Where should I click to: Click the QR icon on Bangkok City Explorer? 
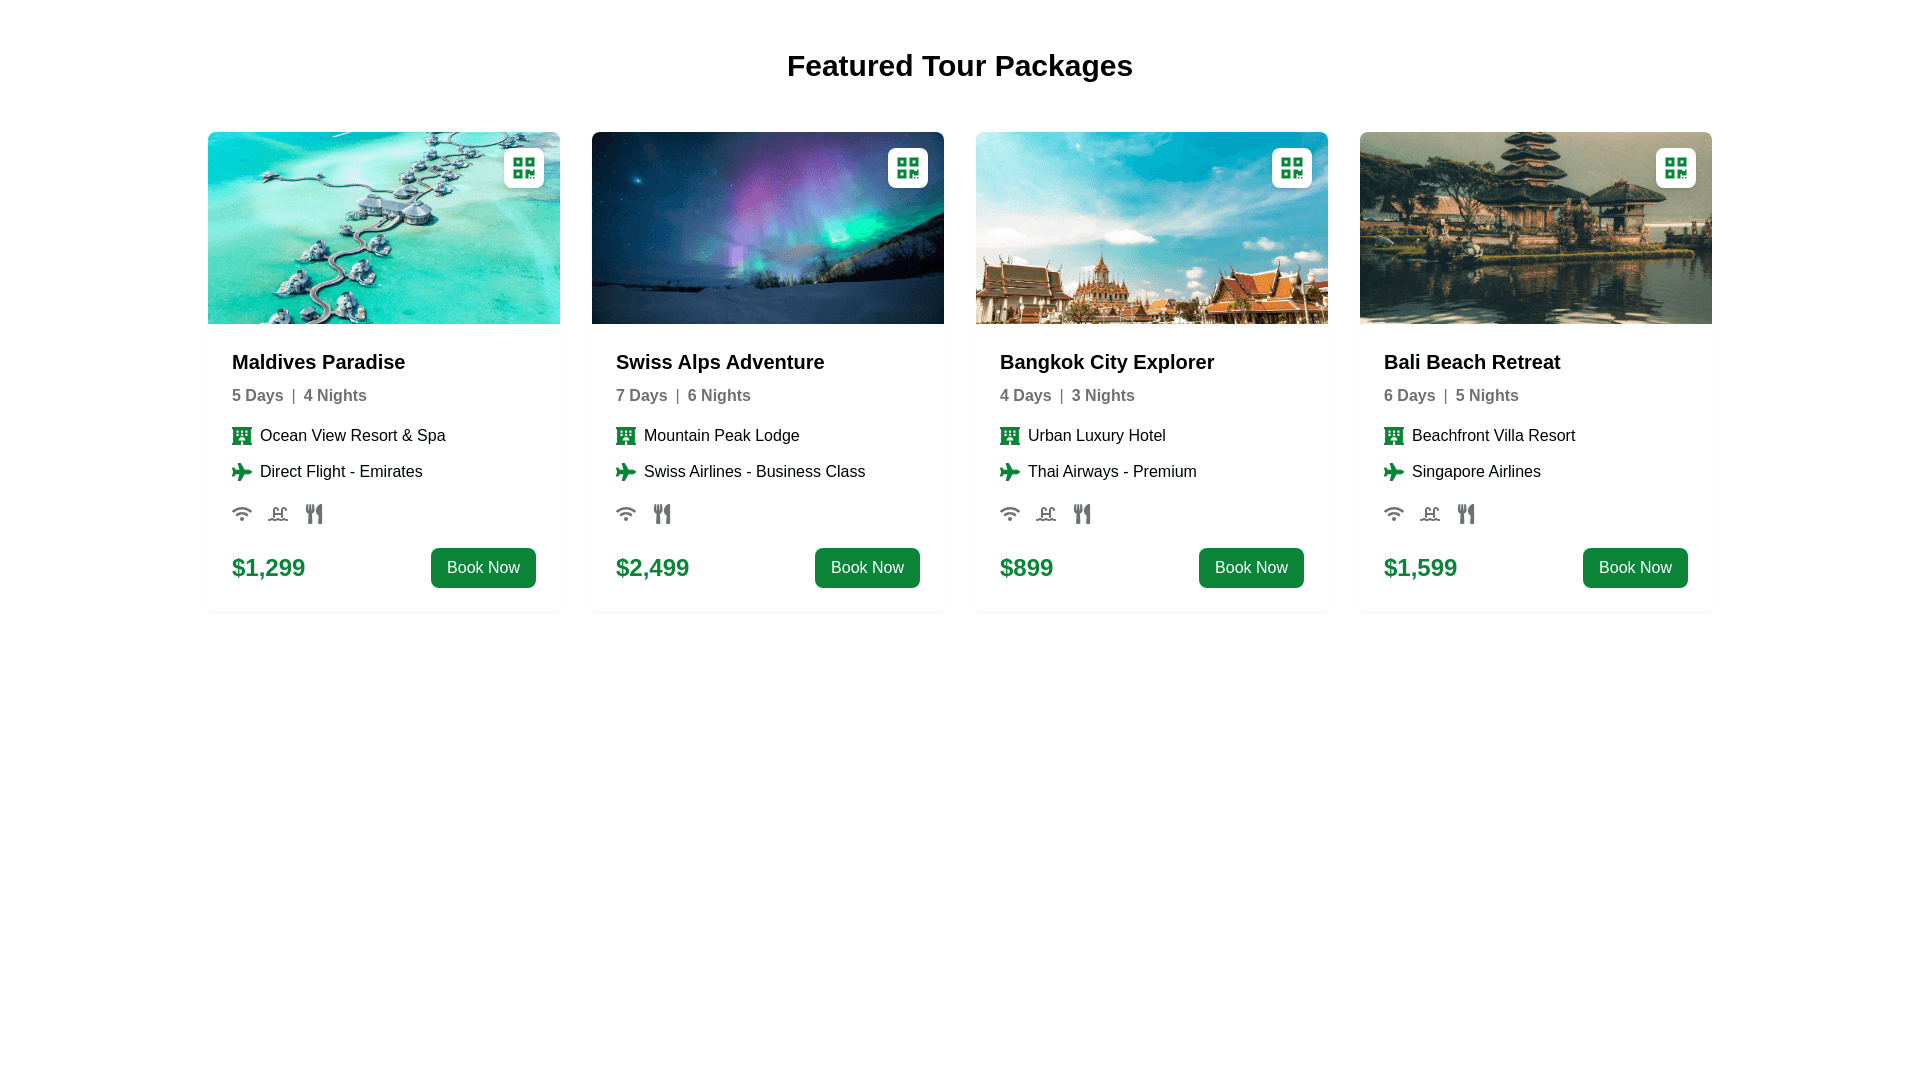point(1292,168)
